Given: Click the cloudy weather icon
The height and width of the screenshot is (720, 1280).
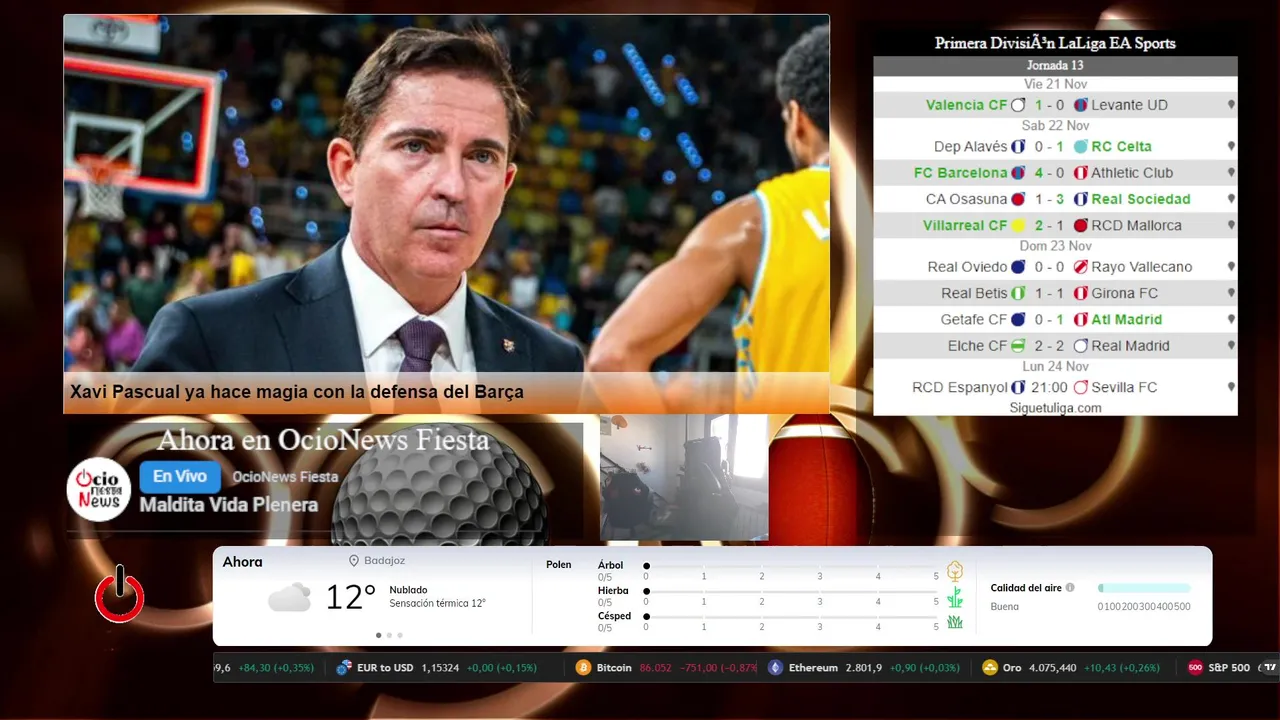Looking at the screenshot, I should tap(289, 597).
